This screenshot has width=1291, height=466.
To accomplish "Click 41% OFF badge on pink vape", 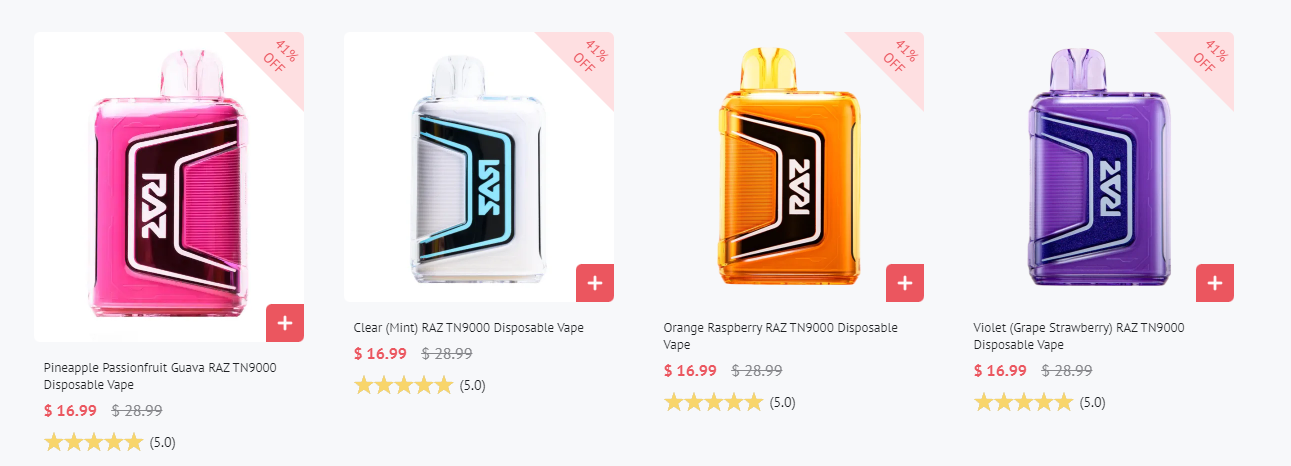I will [273, 60].
